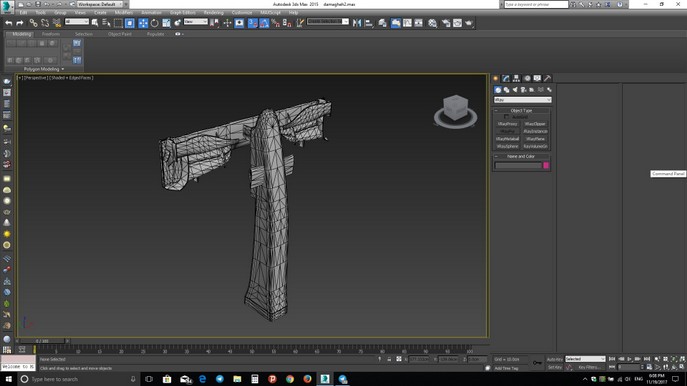Screen dimensions: 687x386
Task: Click the VRaySphere object button
Action: [508, 146]
